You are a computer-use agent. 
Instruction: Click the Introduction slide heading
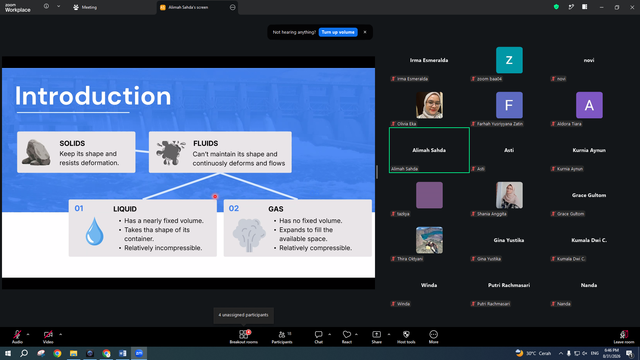[x=93, y=96]
